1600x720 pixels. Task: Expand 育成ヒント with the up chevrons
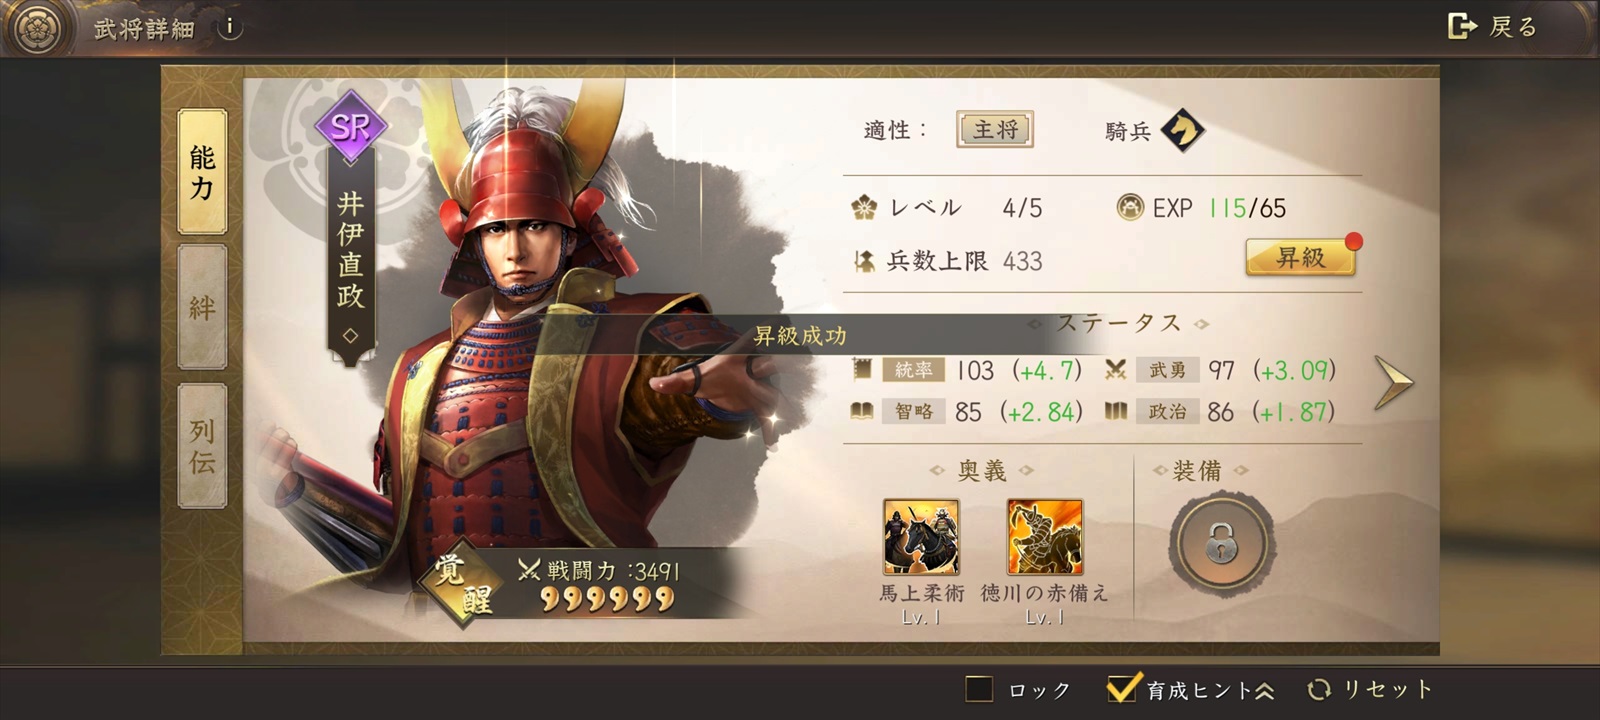pyautogui.click(x=1265, y=690)
